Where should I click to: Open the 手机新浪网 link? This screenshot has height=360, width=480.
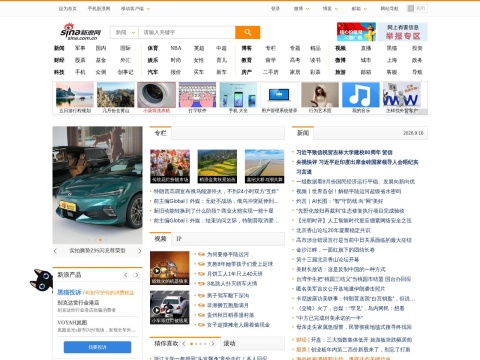coord(99,9)
